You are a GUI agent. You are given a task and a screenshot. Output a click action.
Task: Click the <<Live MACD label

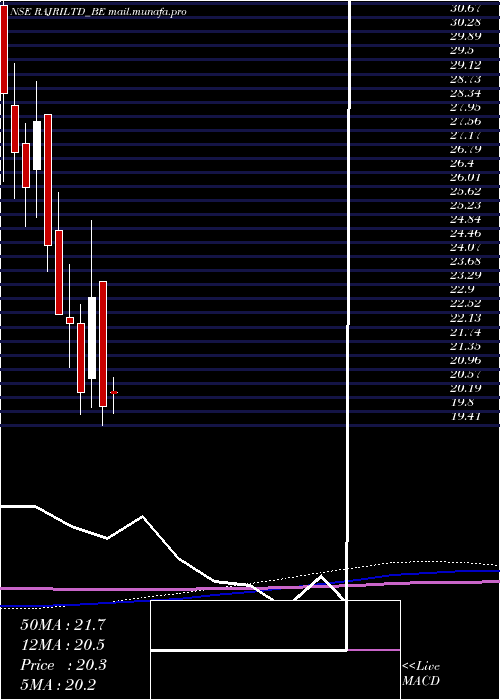(x=421, y=673)
